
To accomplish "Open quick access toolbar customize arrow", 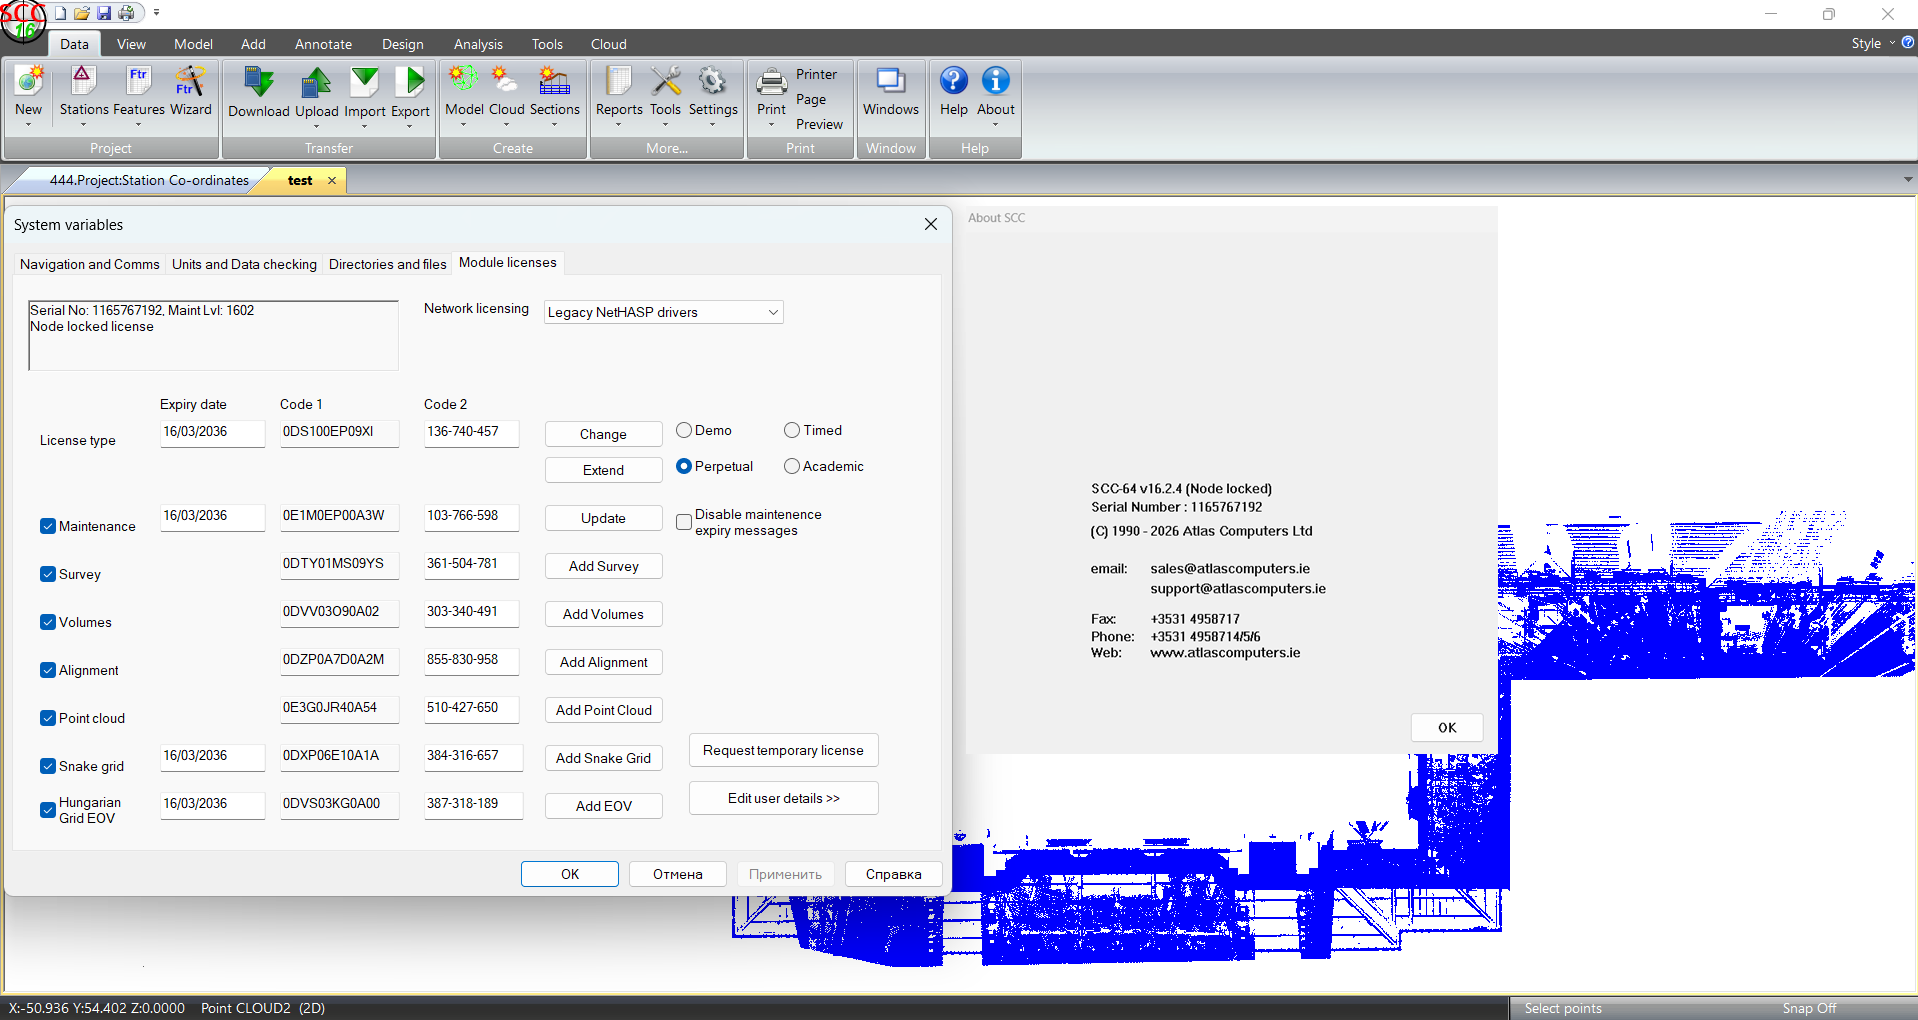I will 156,13.
